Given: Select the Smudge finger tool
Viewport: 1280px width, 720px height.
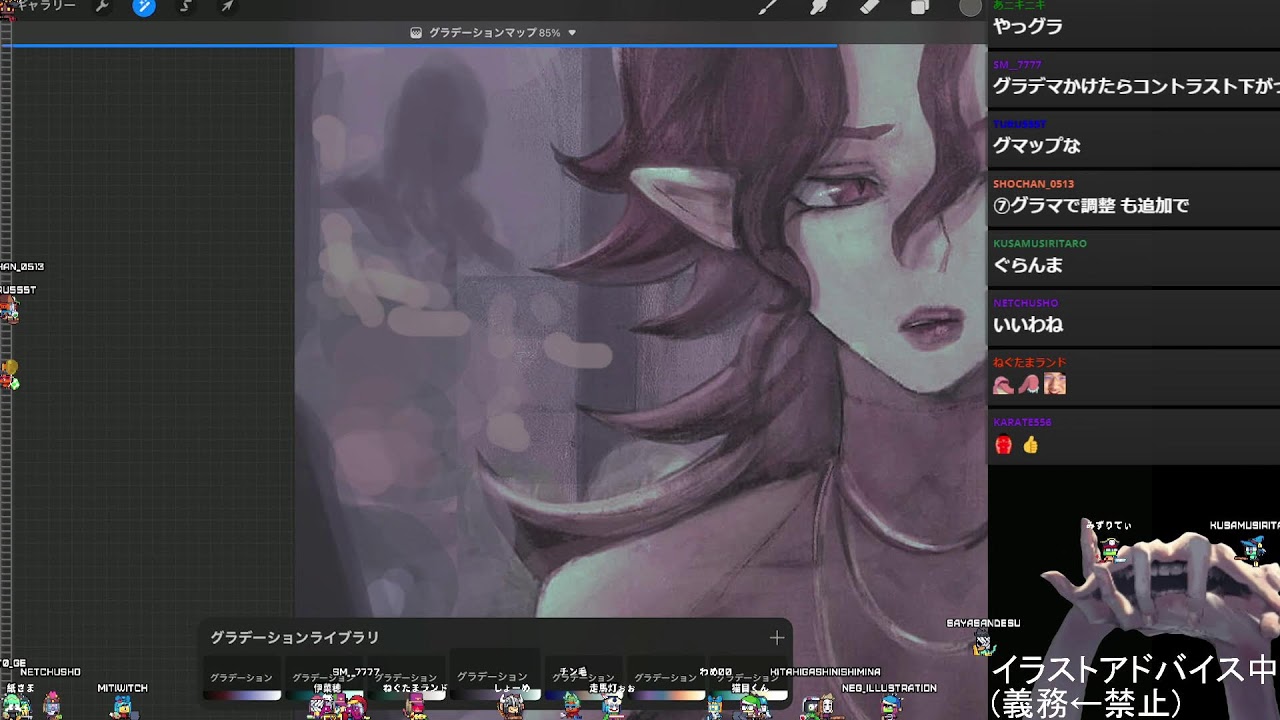Looking at the screenshot, I should tap(818, 7).
